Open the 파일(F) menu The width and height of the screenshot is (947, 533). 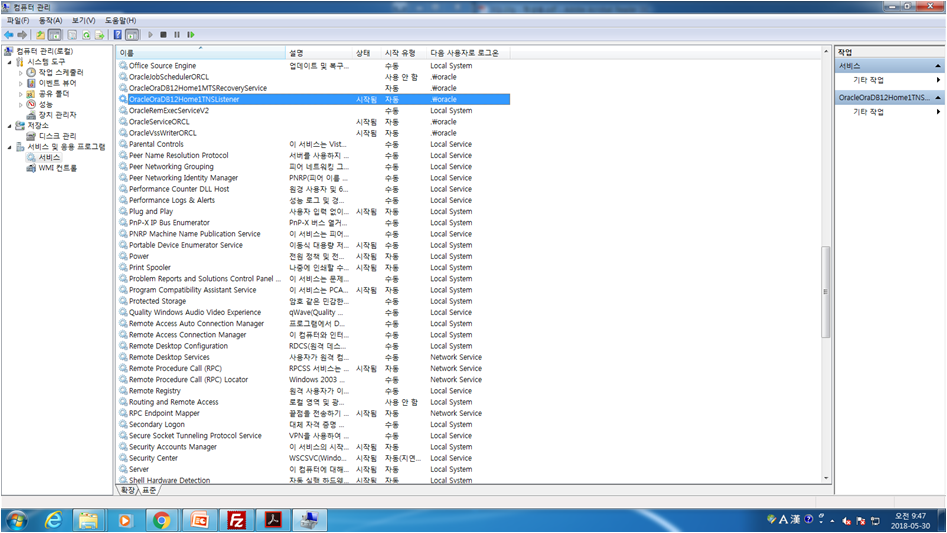tap(18, 21)
